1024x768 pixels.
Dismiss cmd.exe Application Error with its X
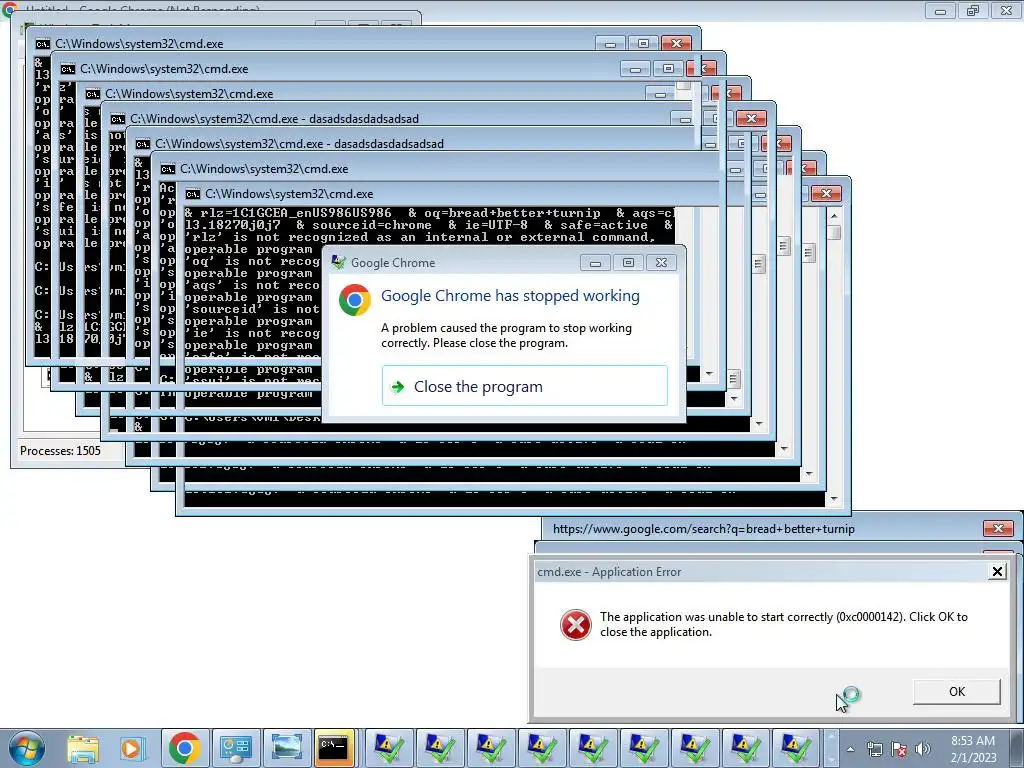[x=997, y=572]
